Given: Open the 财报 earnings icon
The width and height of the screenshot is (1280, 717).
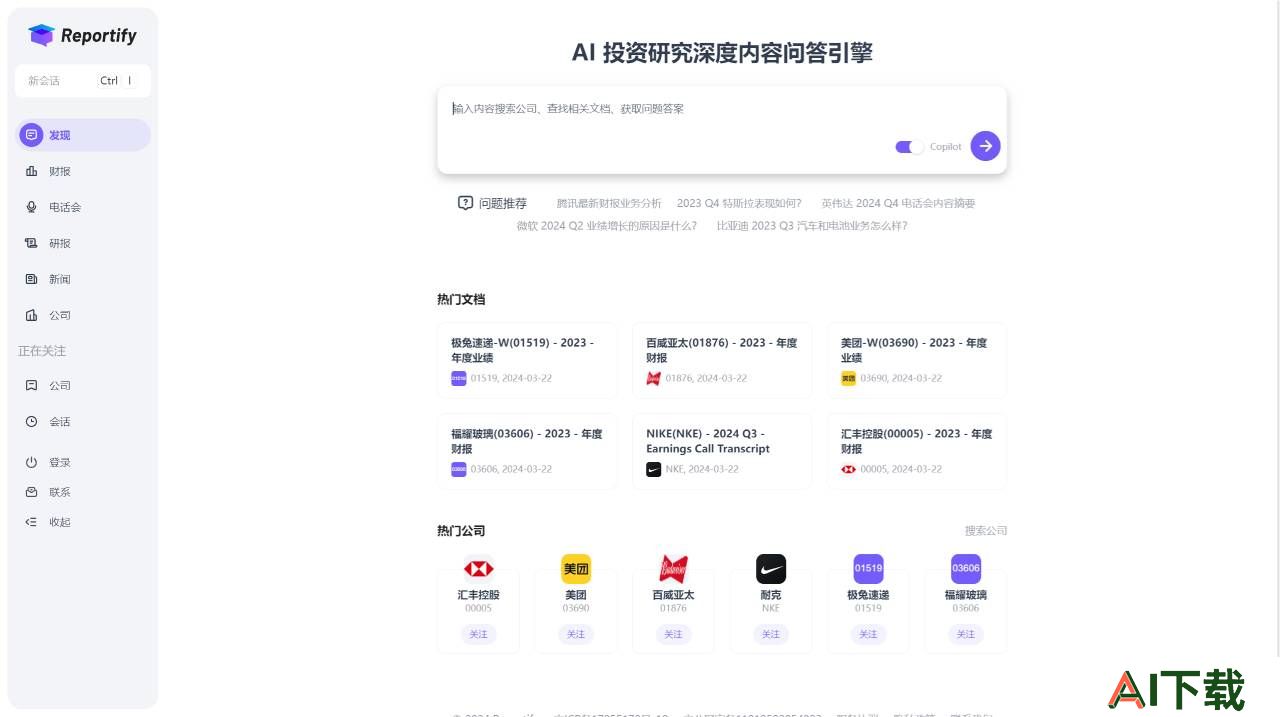Looking at the screenshot, I should click(31, 171).
